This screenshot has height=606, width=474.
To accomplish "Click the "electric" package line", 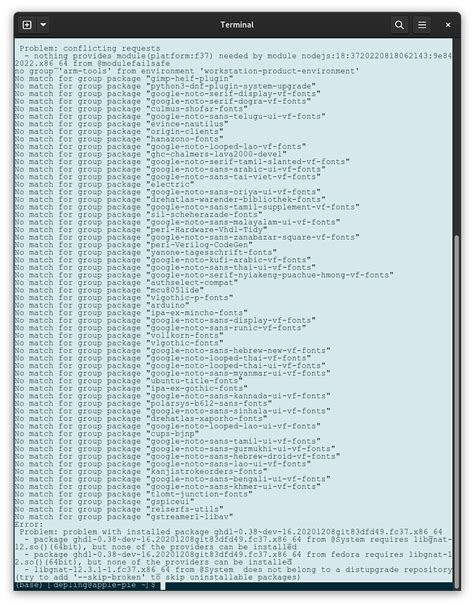I will 105,184.
